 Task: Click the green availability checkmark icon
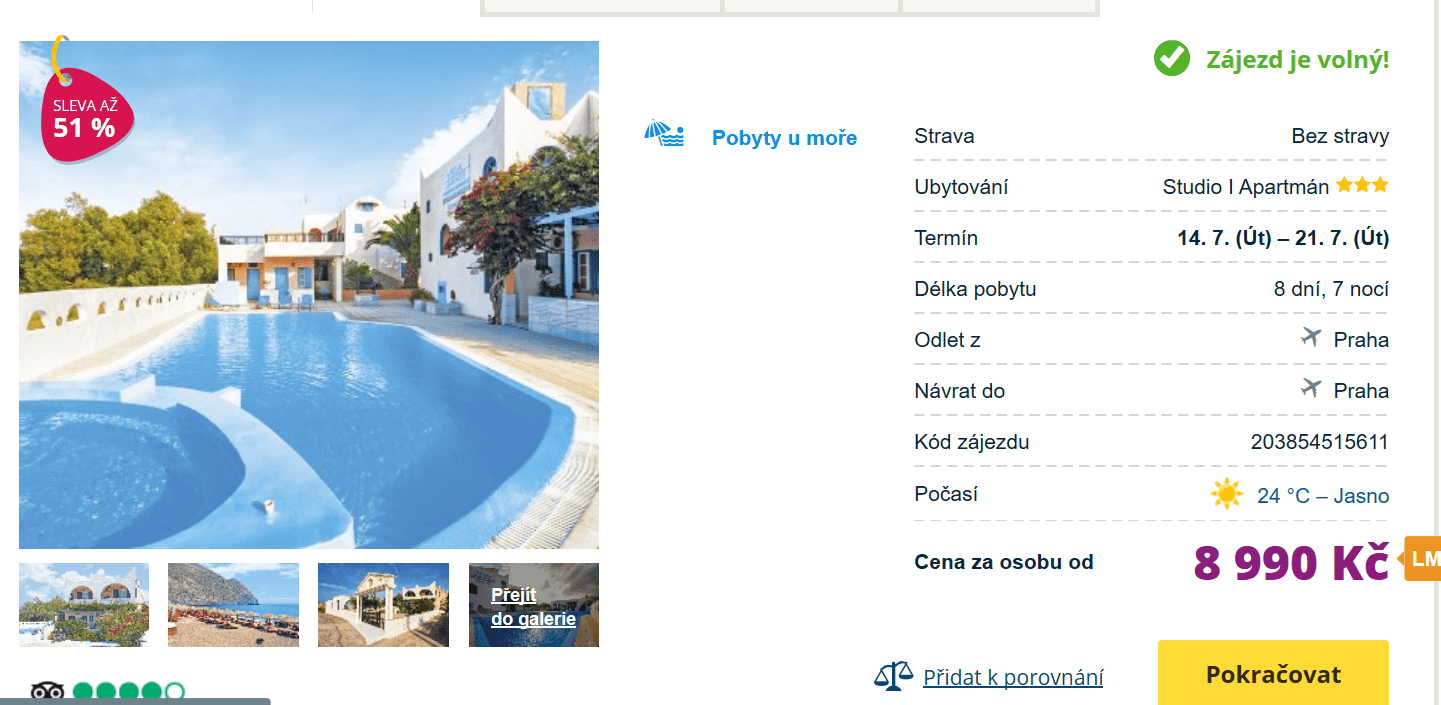(1171, 59)
